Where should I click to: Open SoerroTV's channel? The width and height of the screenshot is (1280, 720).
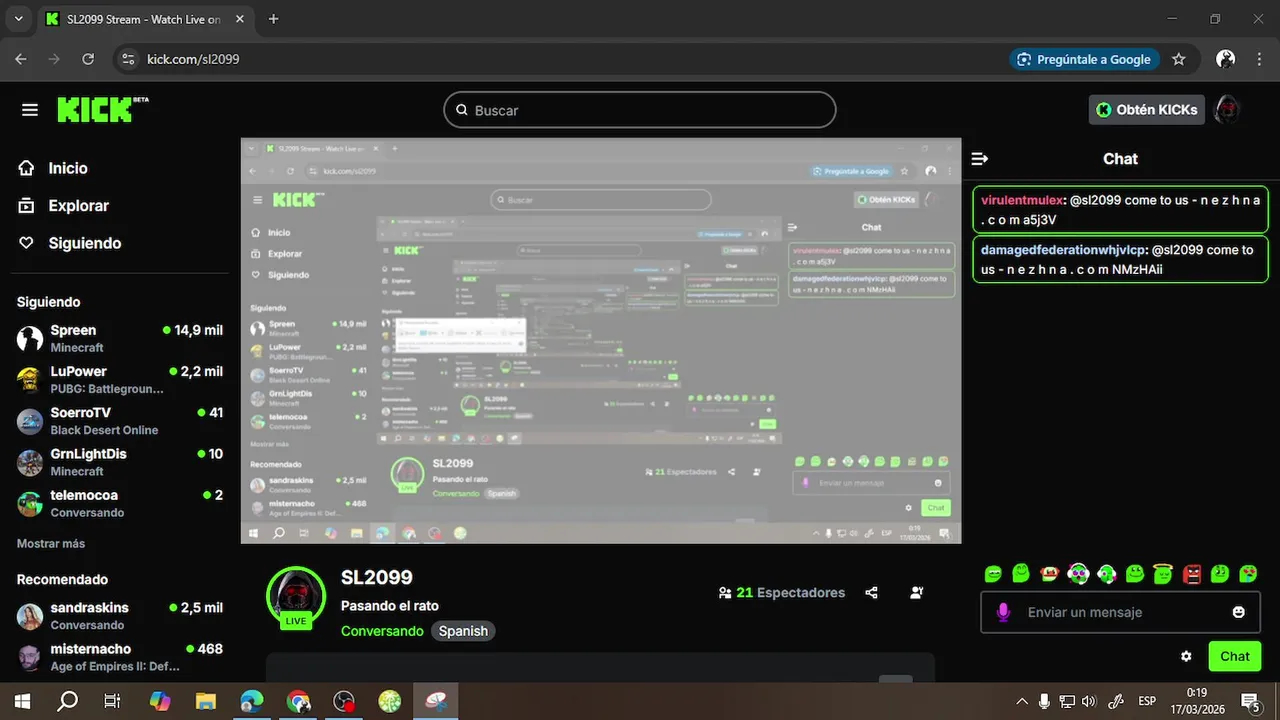click(120, 421)
